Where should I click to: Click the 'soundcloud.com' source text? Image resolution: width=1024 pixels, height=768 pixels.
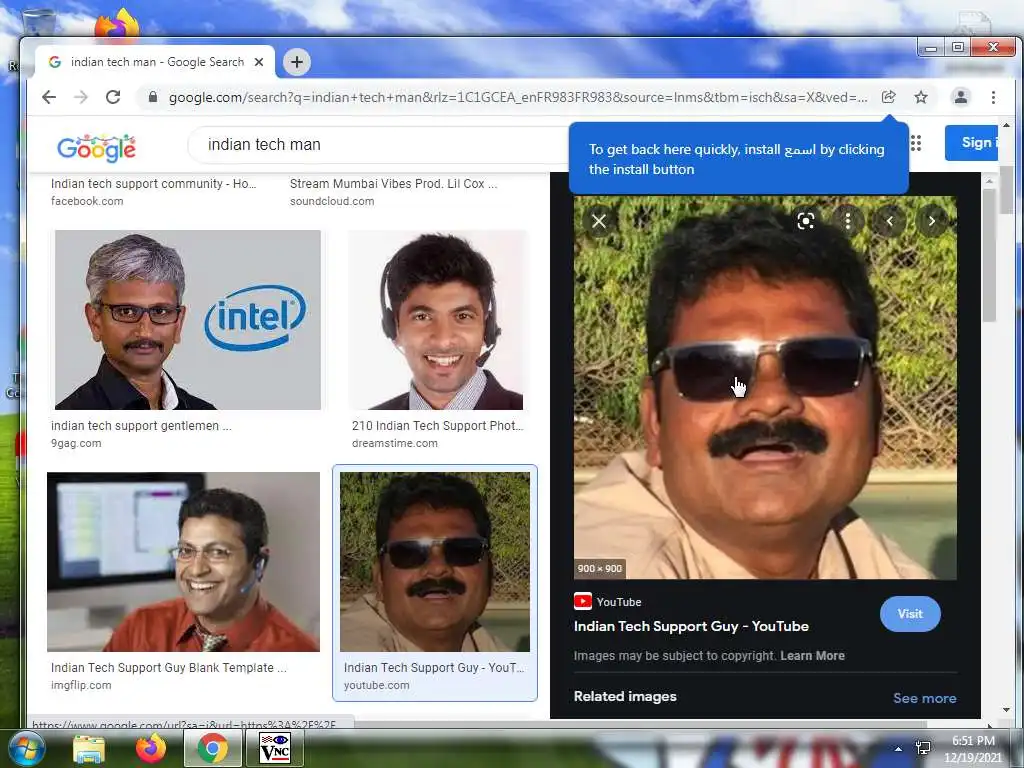pos(332,201)
